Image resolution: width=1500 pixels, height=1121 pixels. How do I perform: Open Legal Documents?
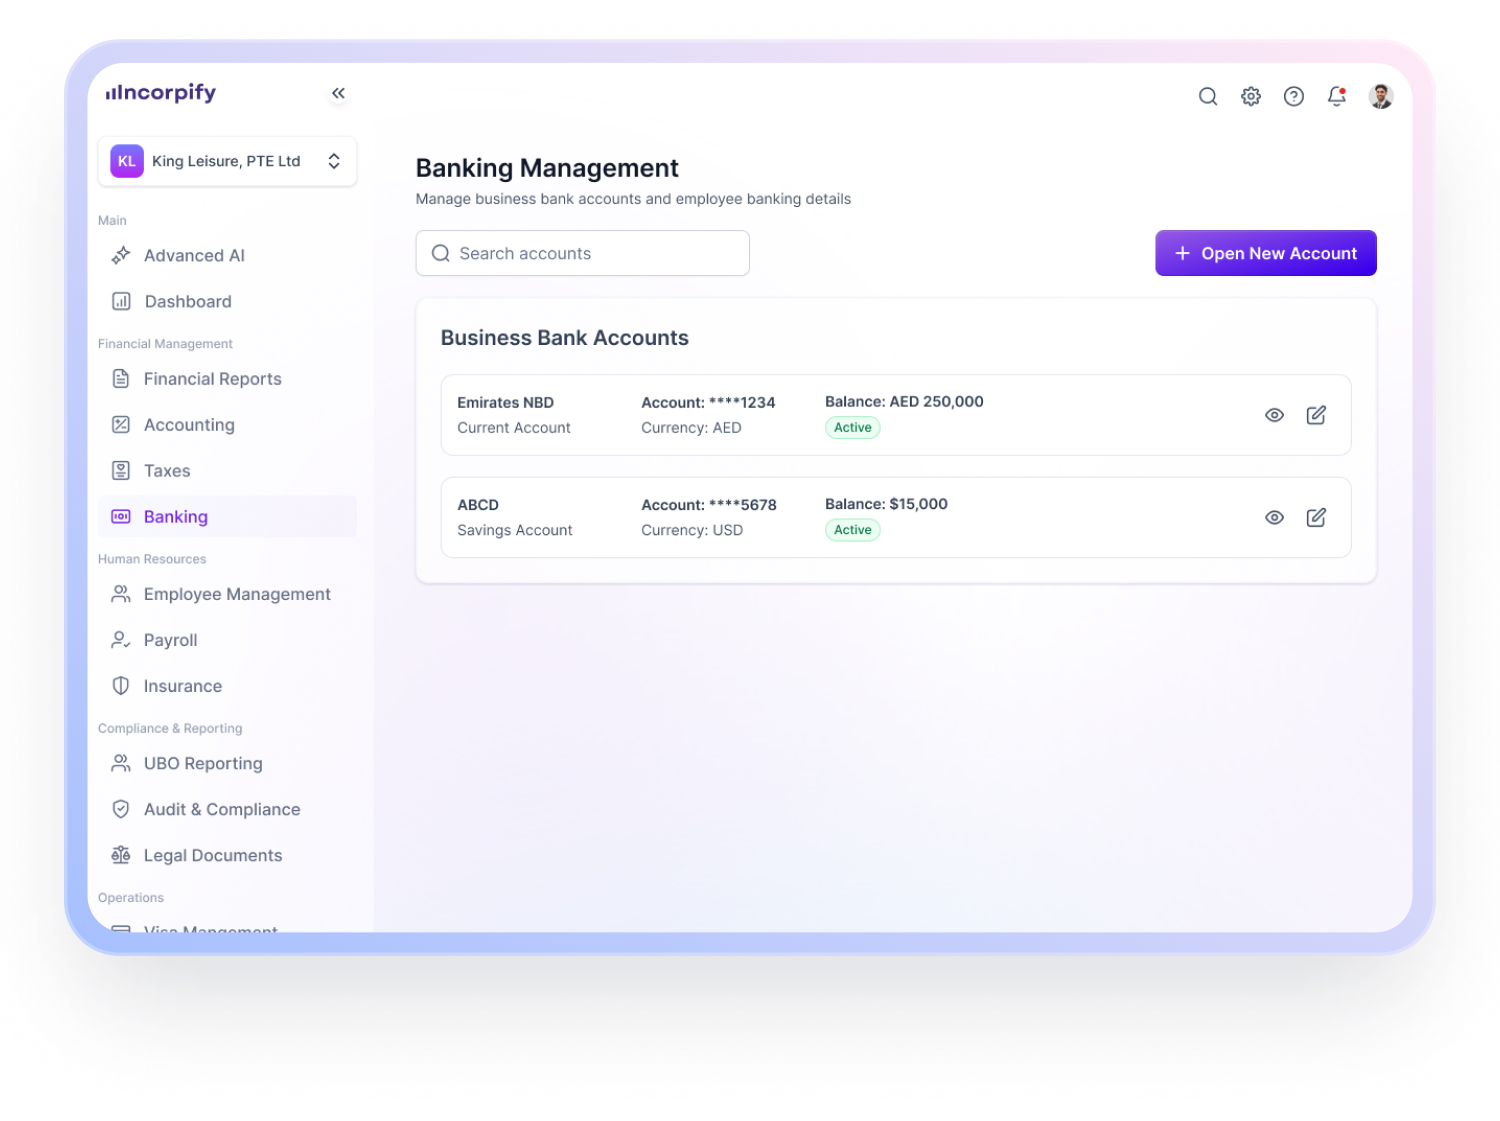(x=228, y=855)
